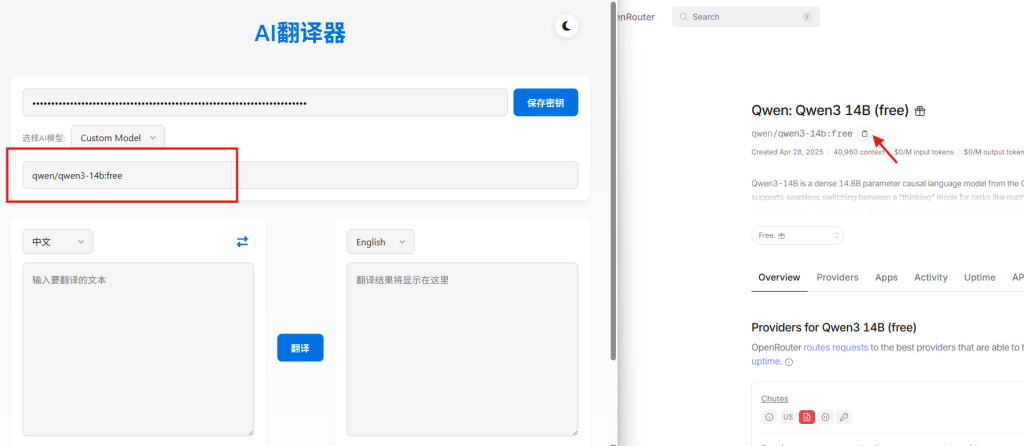Click the gift icon beside the Qwen3 14B title
The image size is (1024, 446).
pos(920,112)
